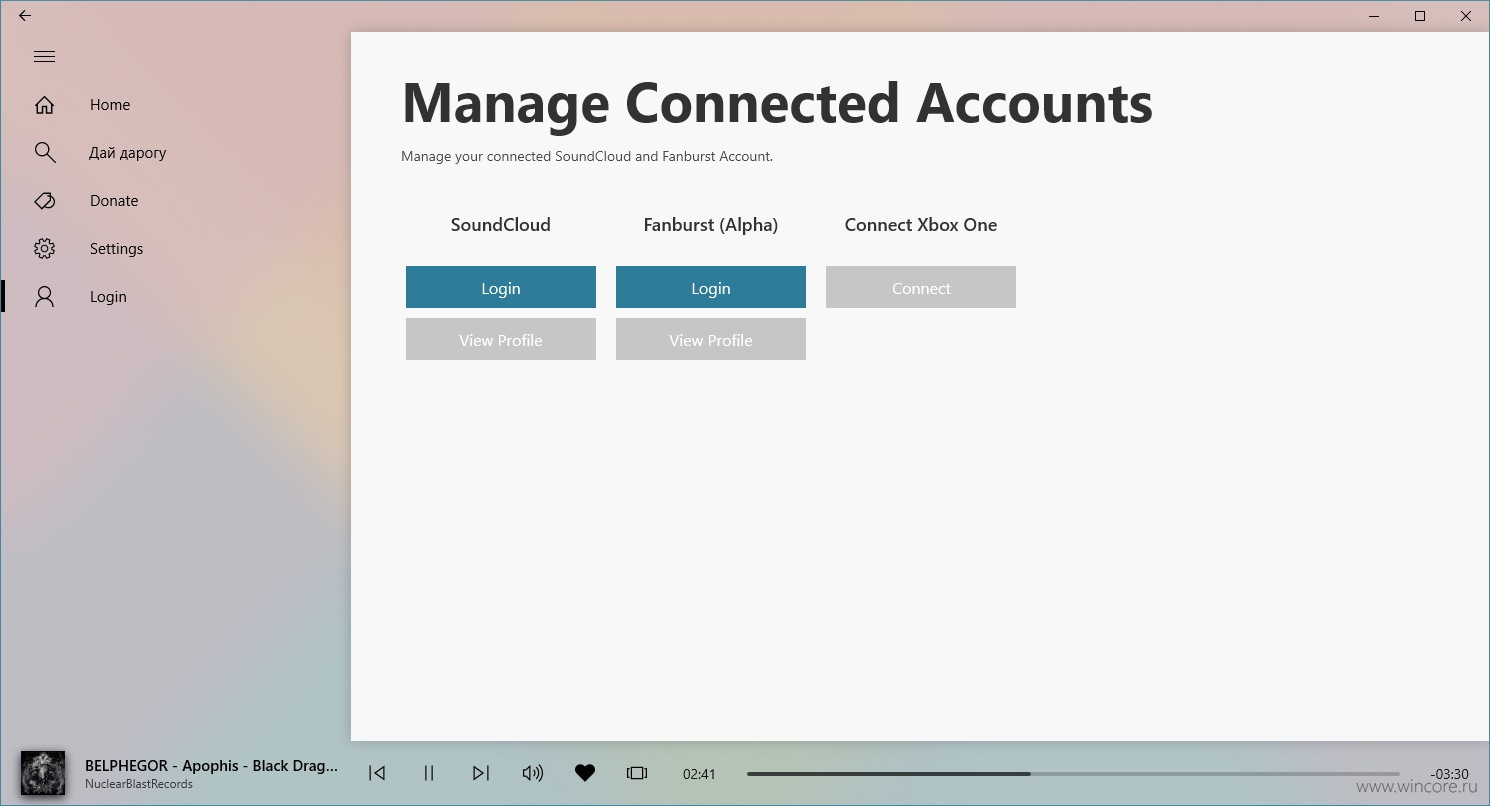Click the Manage Connected Accounts title

777,103
